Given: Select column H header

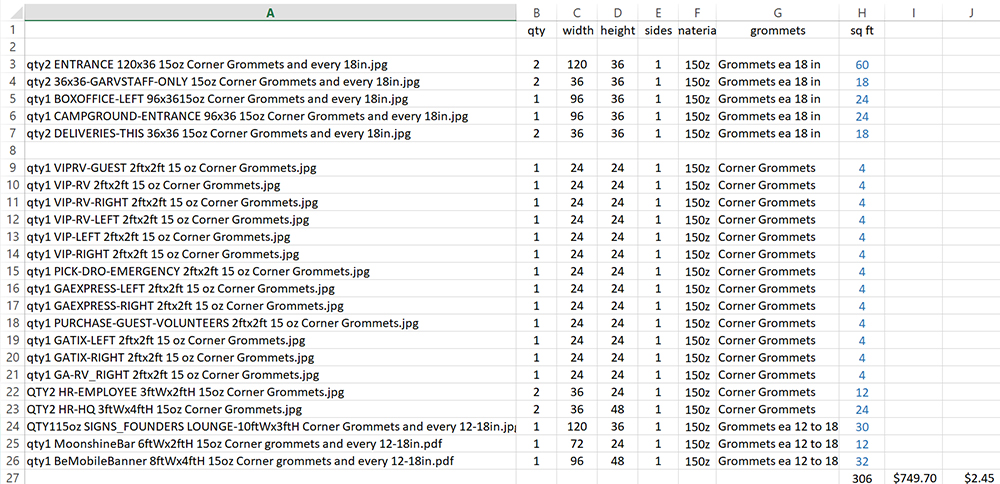Looking at the screenshot, I should tap(862, 12).
